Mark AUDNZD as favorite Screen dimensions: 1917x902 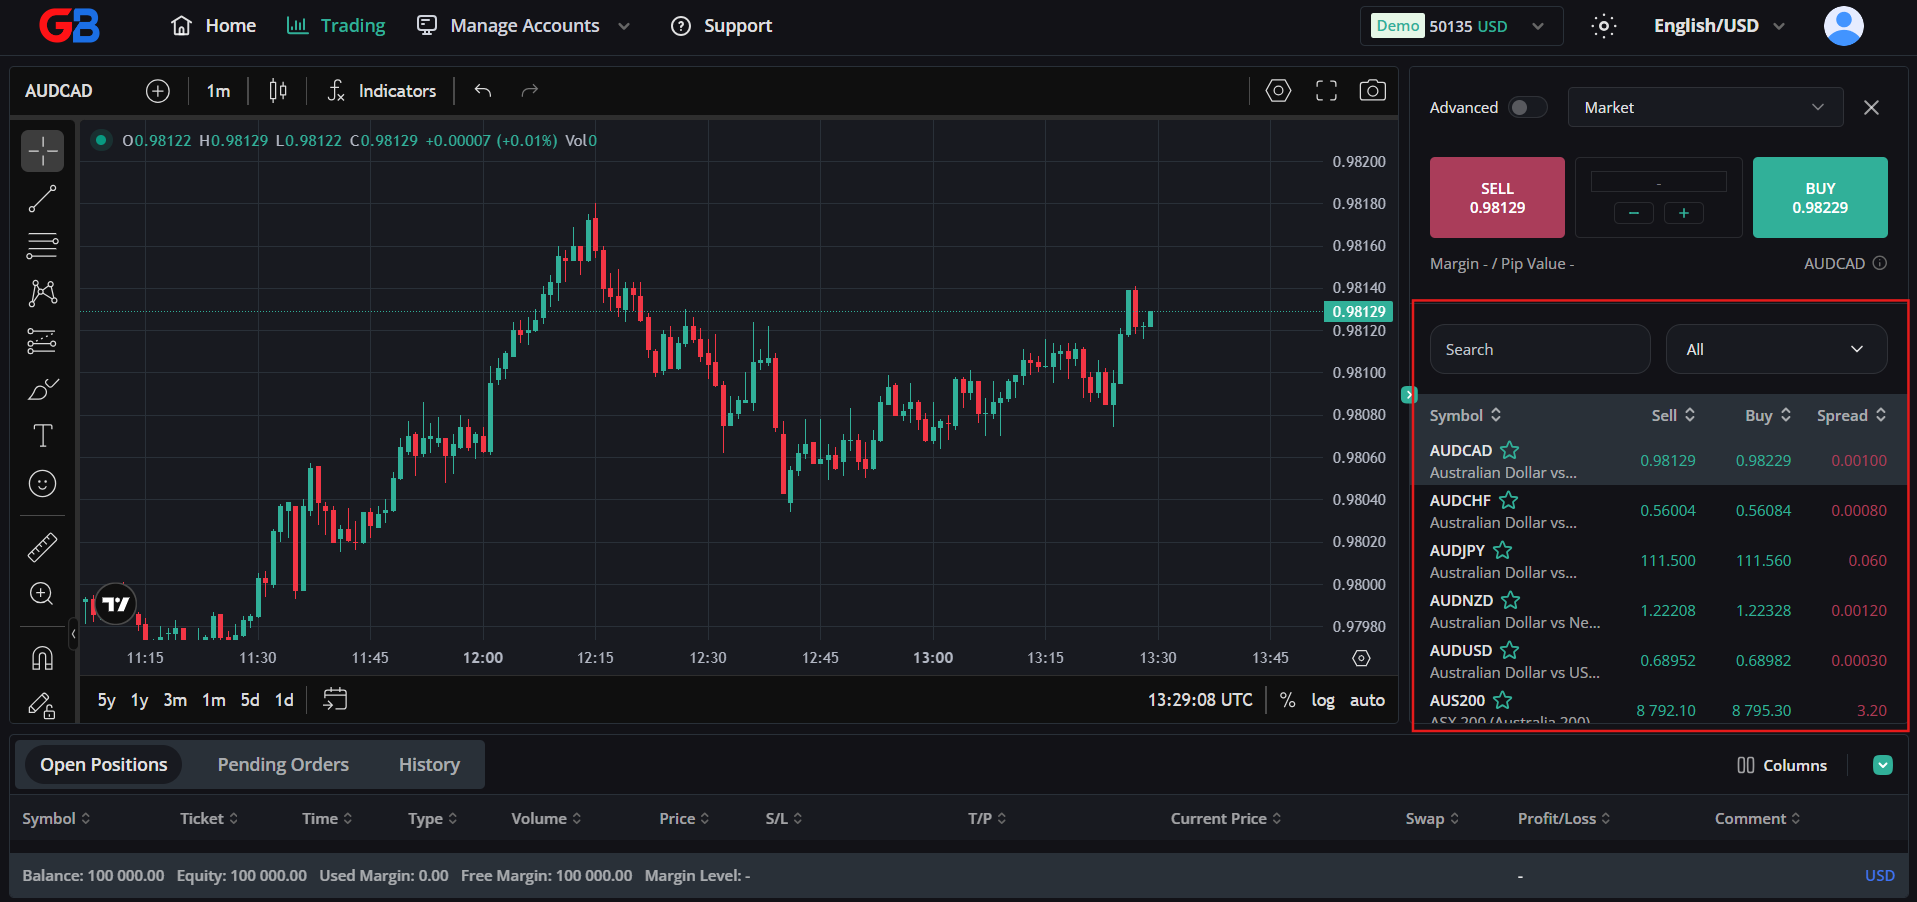click(1511, 600)
